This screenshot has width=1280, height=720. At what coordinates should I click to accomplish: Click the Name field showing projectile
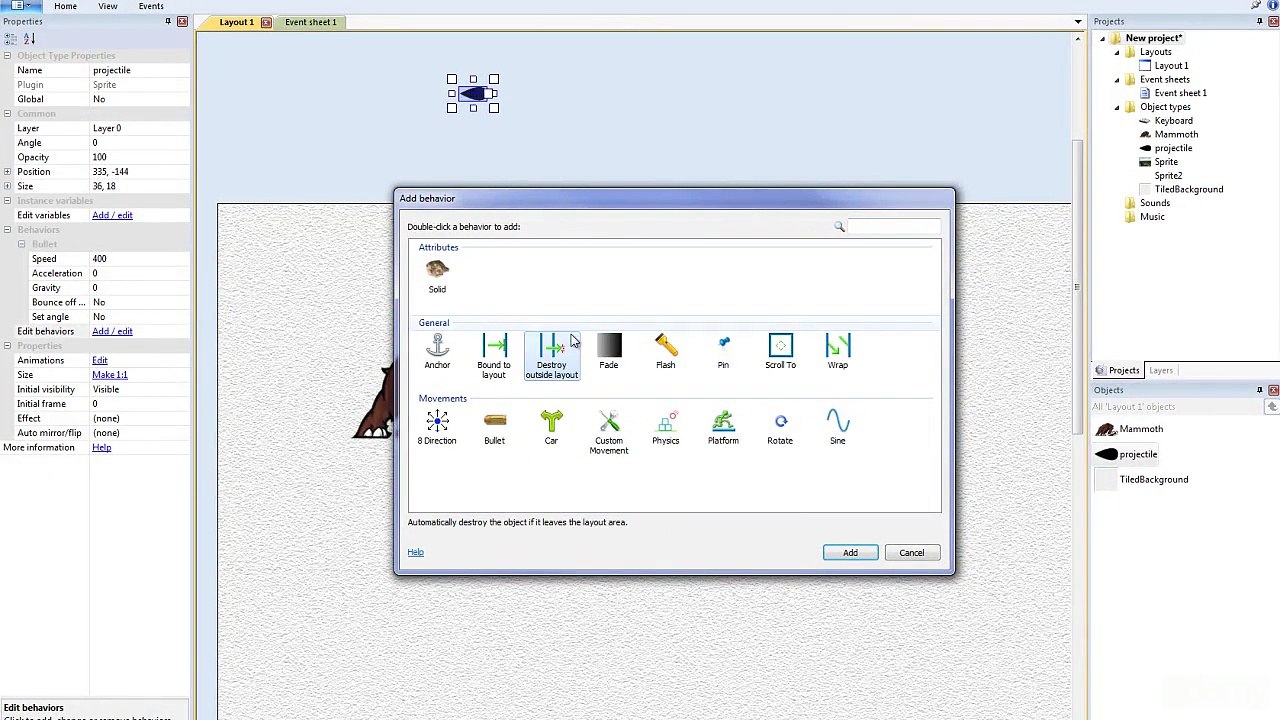140,71
